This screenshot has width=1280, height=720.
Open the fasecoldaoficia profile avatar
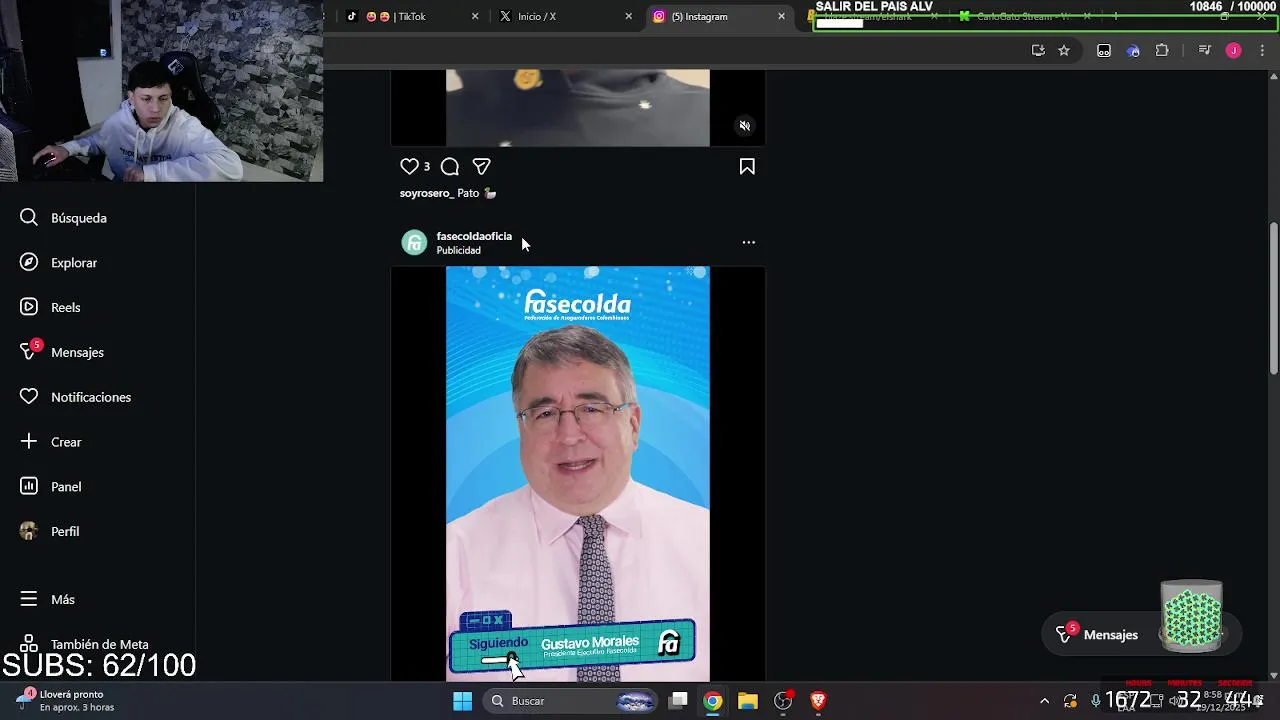(x=414, y=242)
